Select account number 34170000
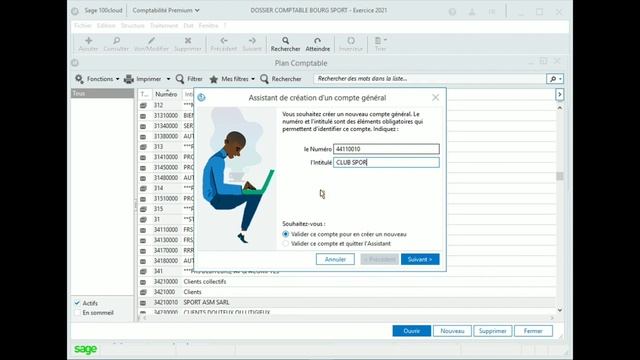The image size is (640, 360). pos(166,251)
